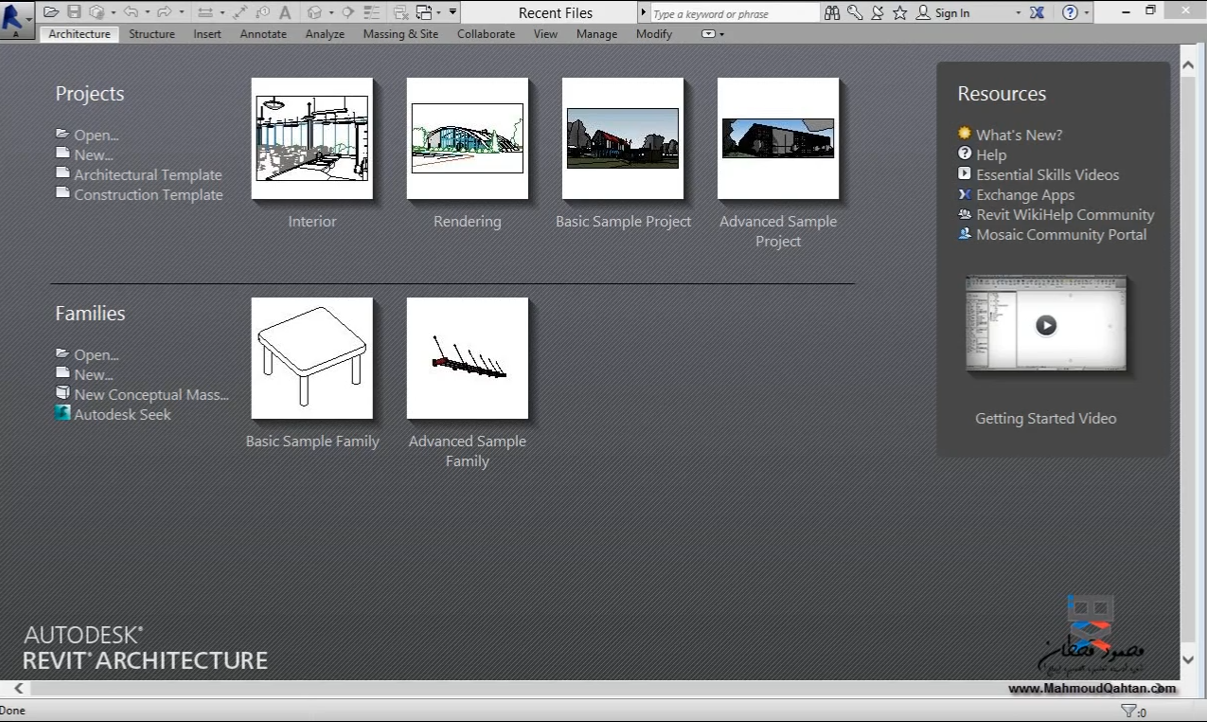The height and width of the screenshot is (722, 1207).
Task: Open Customize Quick Access Toolbar dropdown
Action: 453,12
